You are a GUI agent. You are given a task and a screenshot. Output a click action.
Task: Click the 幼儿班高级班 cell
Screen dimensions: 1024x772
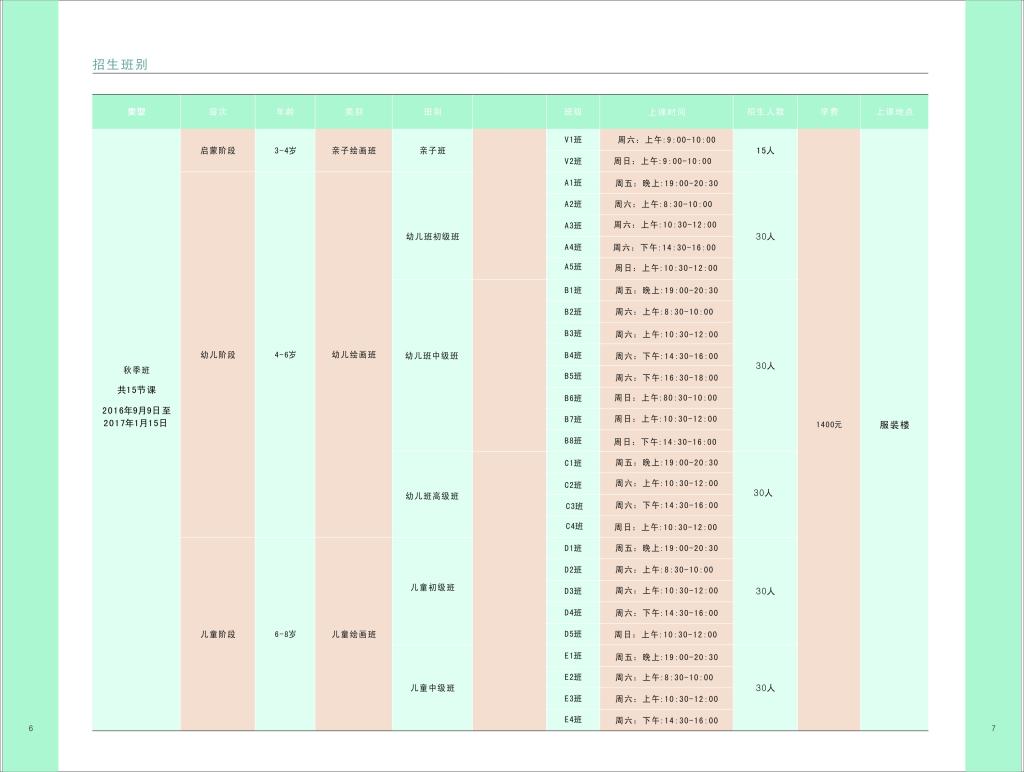[432, 496]
